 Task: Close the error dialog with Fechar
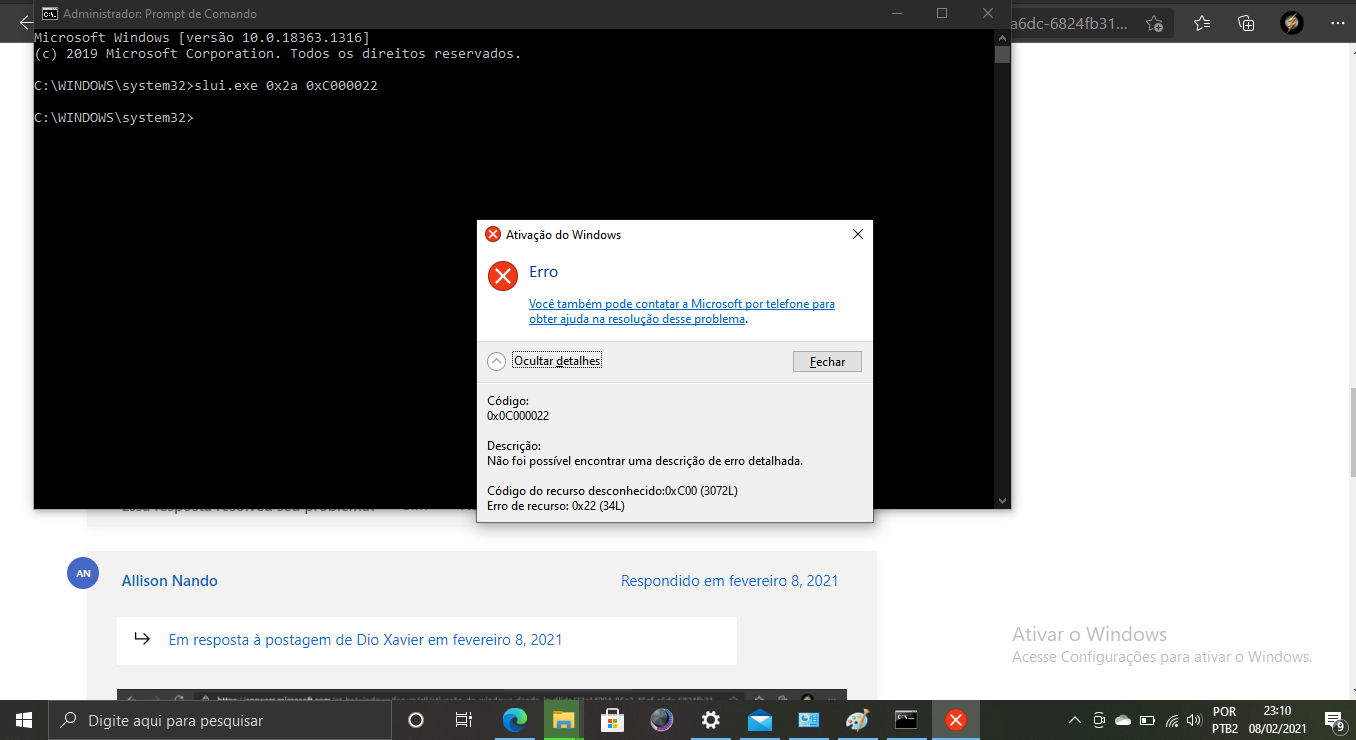(x=827, y=361)
